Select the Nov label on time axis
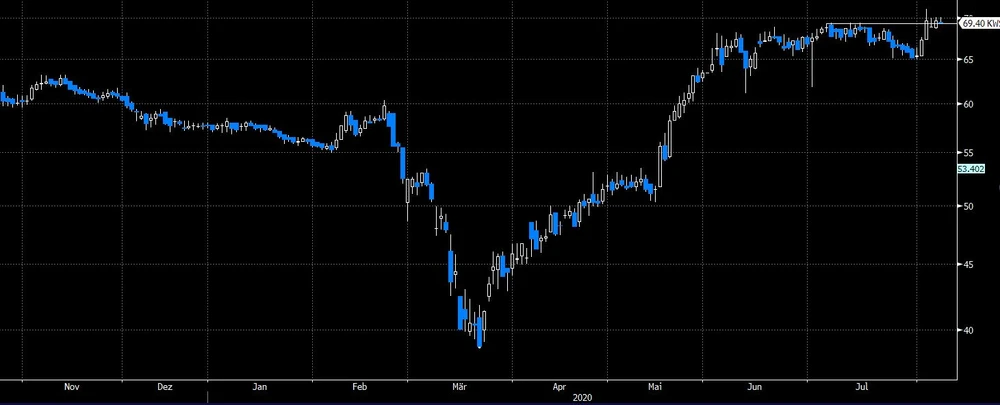Viewport: 1000px width, 405px height. (70, 385)
